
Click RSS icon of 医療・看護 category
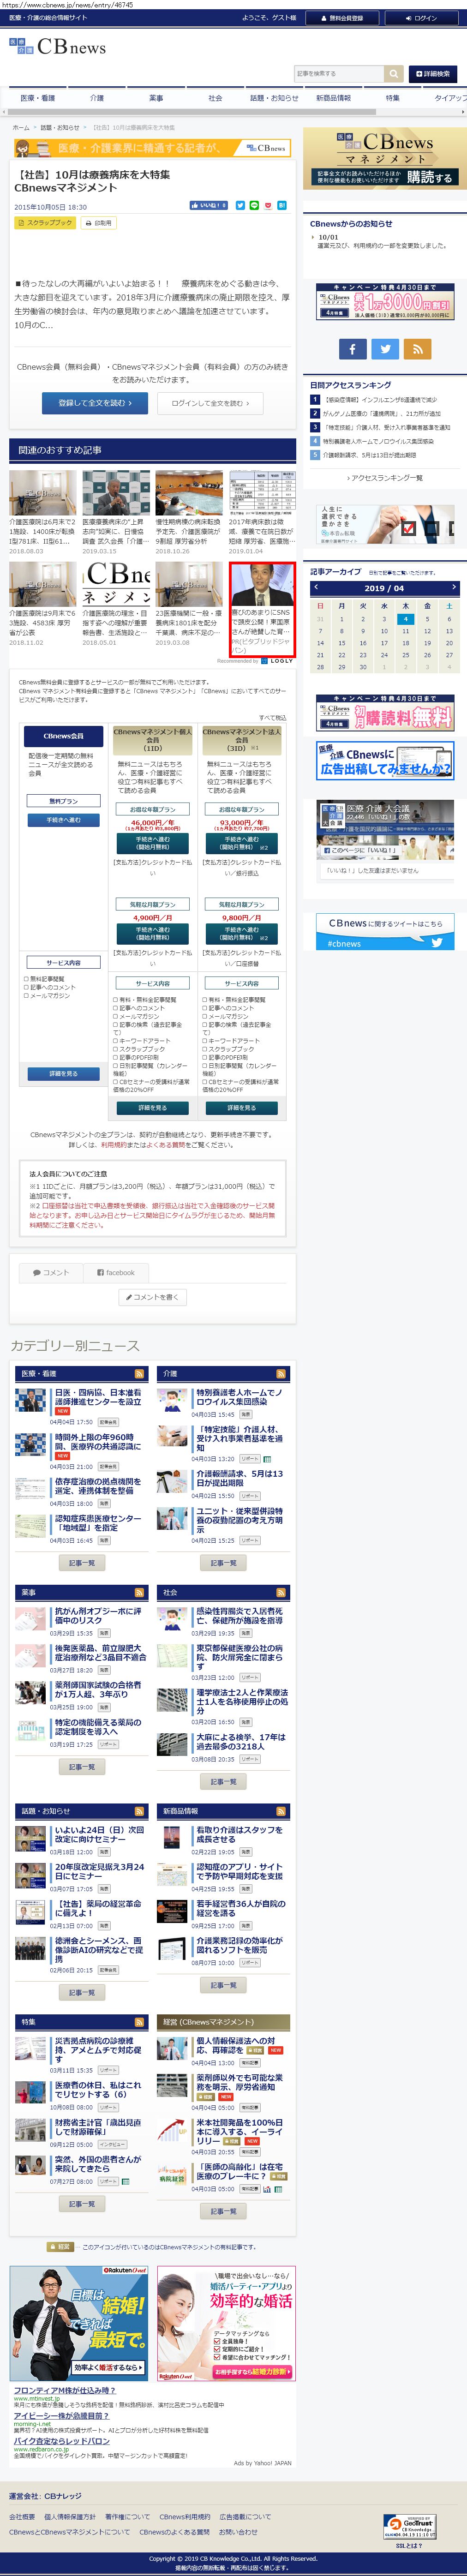[x=139, y=1374]
